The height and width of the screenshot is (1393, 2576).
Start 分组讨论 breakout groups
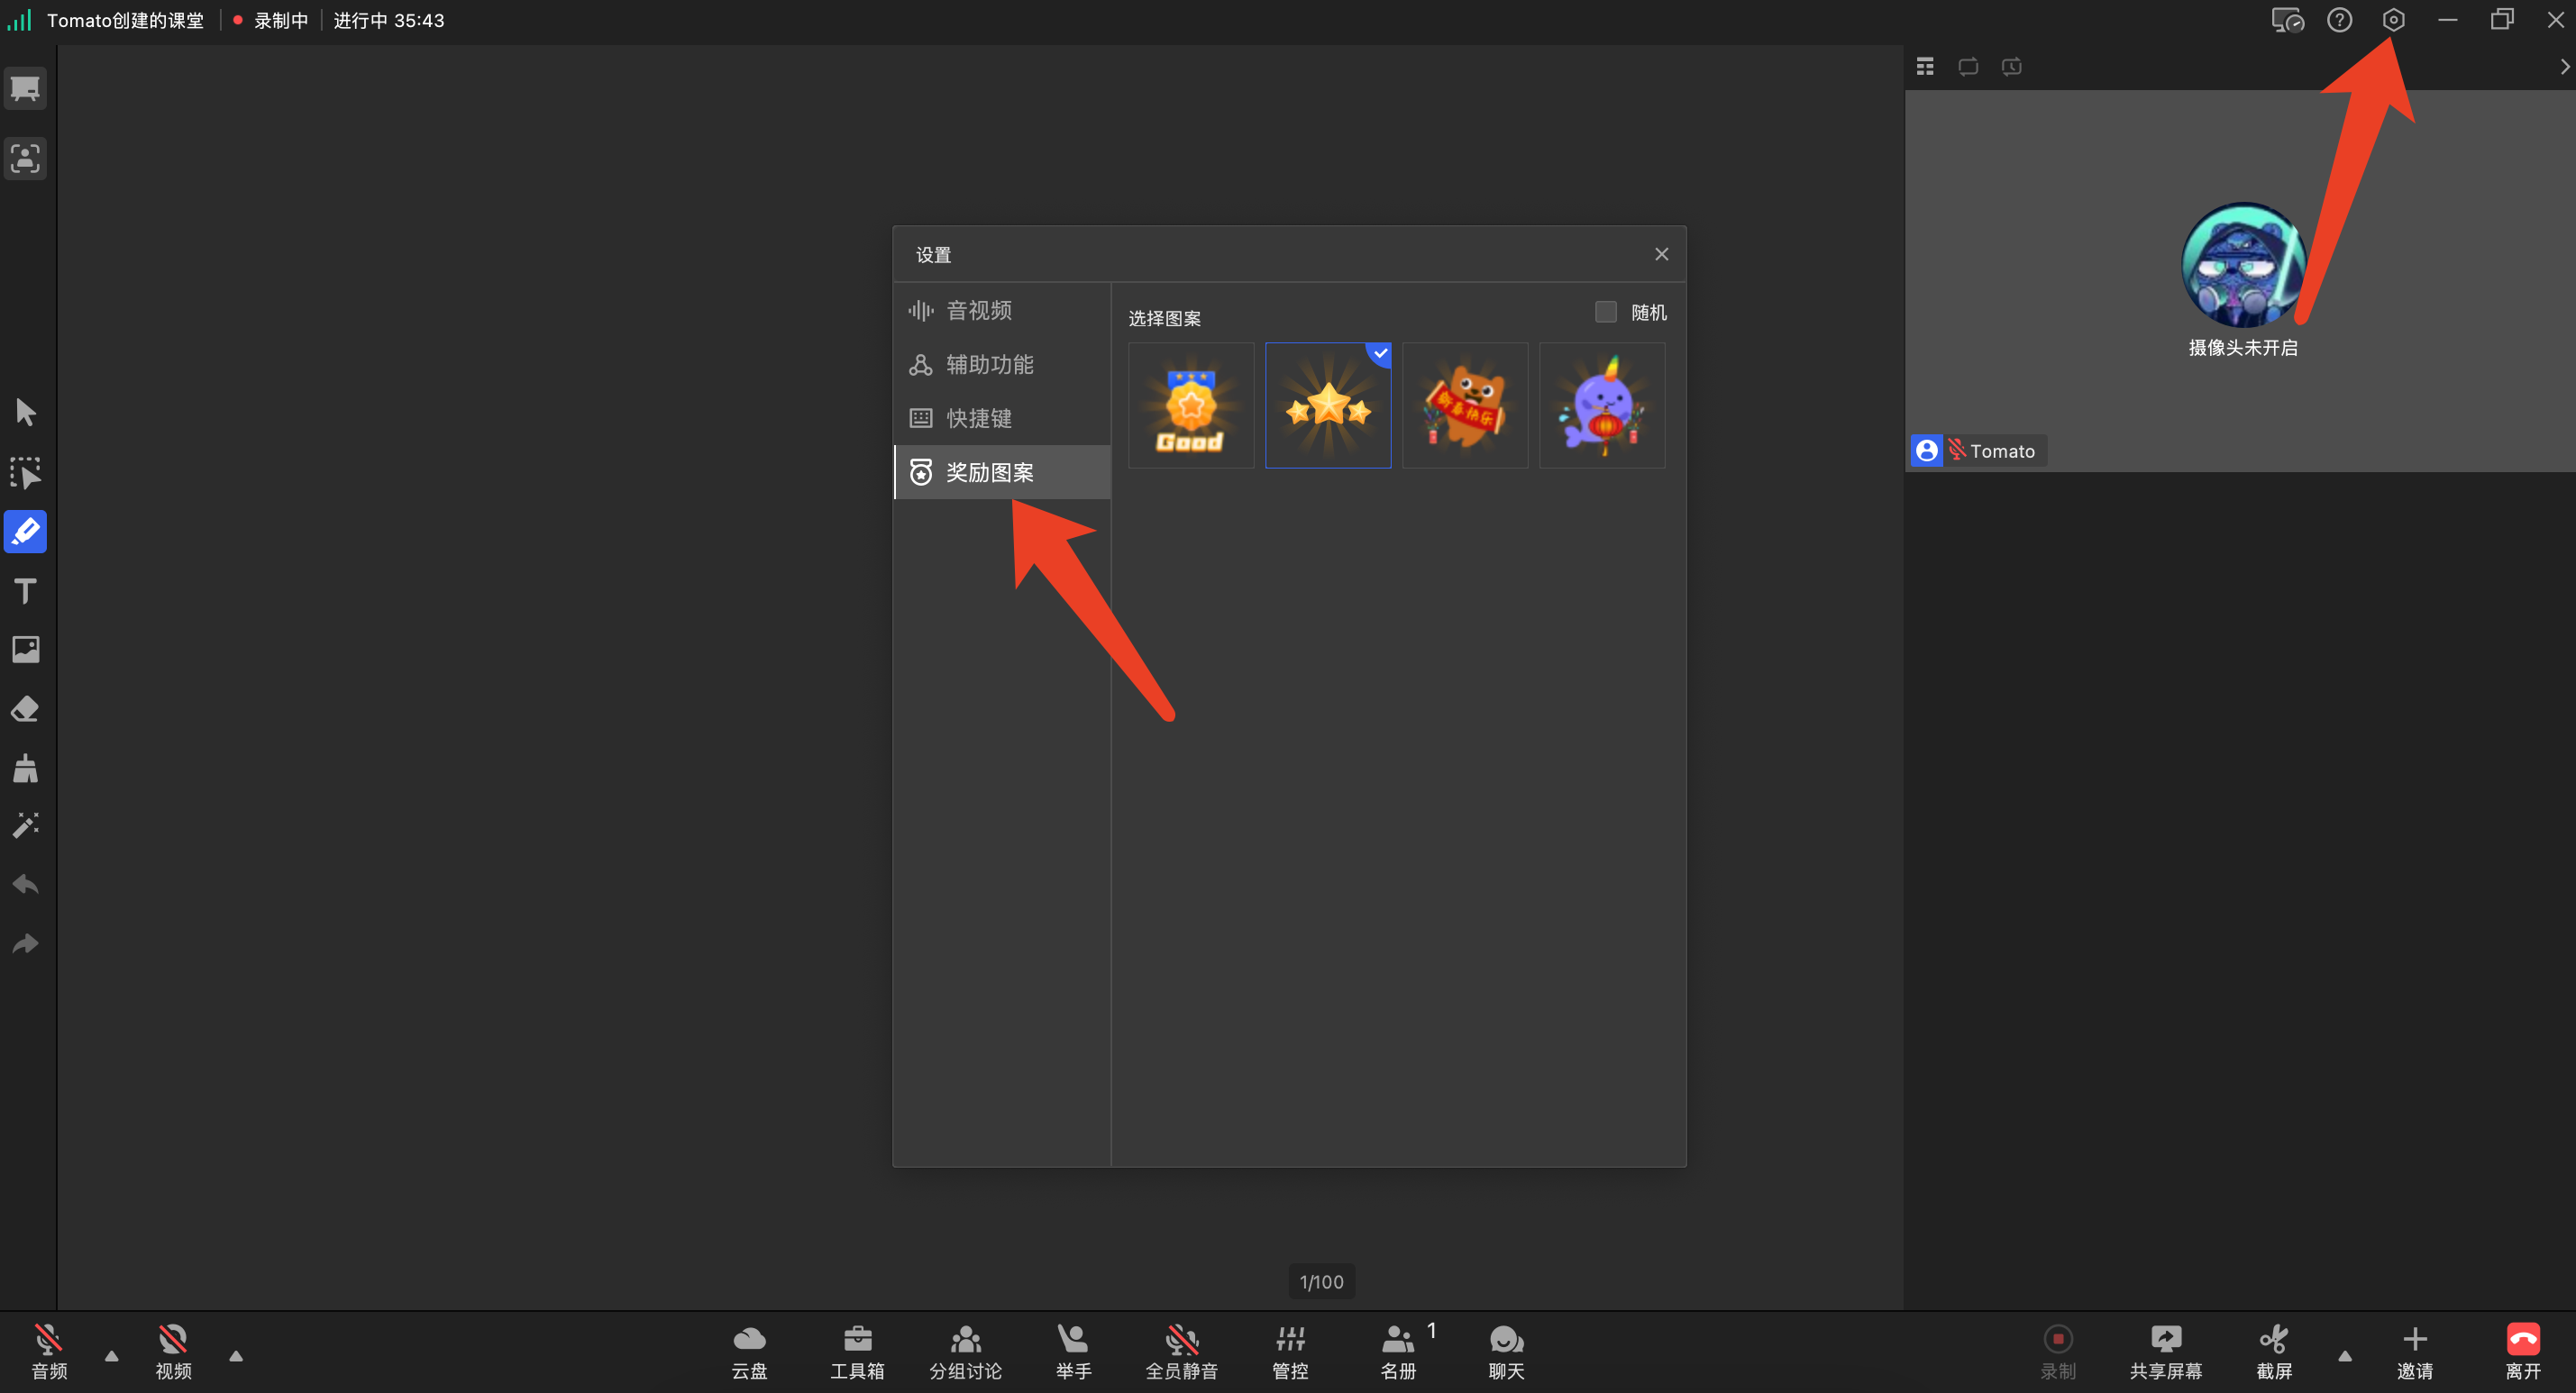point(965,1351)
